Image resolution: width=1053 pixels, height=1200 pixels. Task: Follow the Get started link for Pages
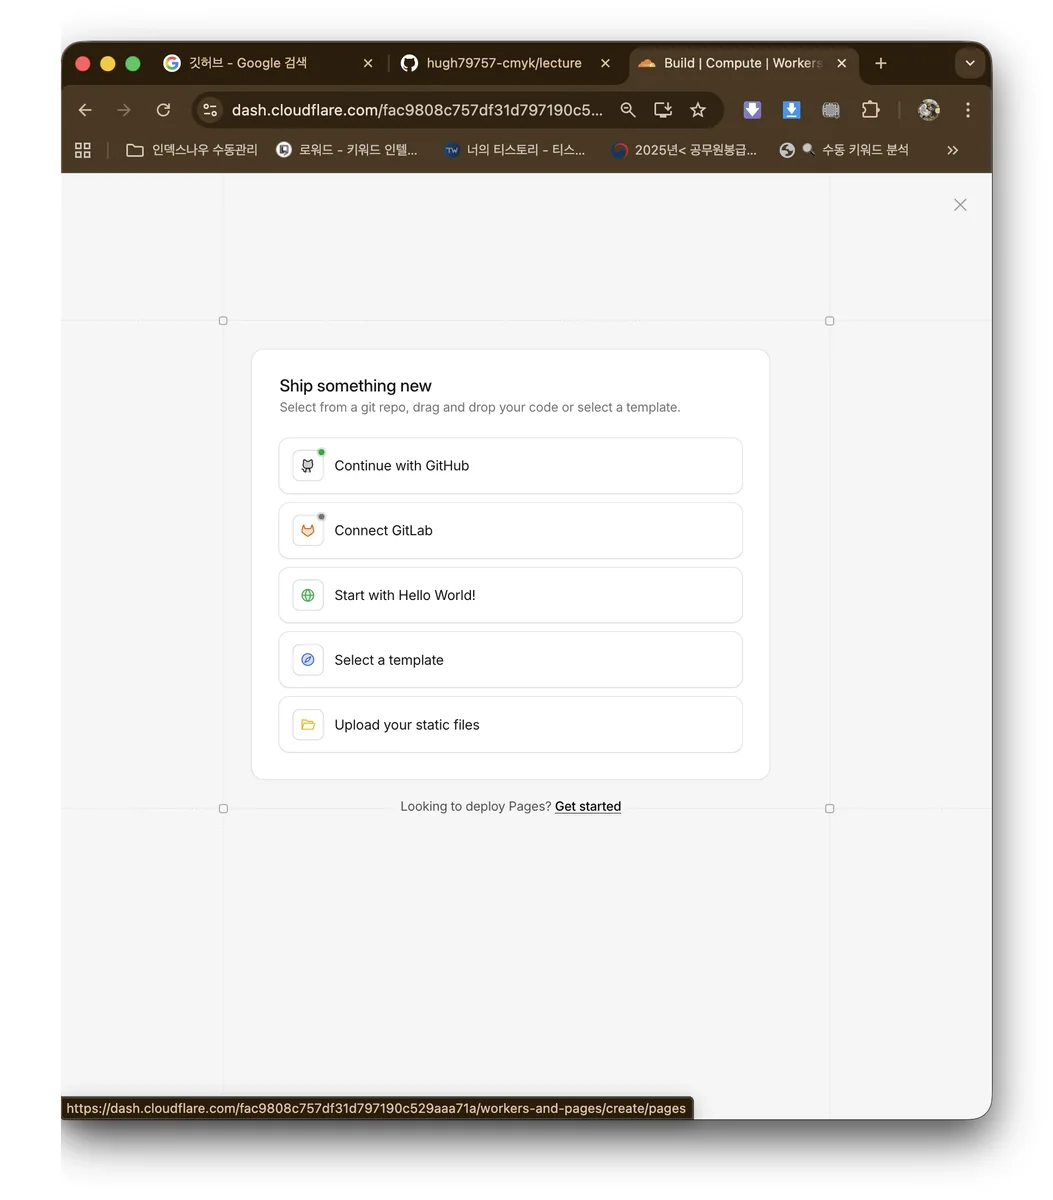(x=588, y=807)
